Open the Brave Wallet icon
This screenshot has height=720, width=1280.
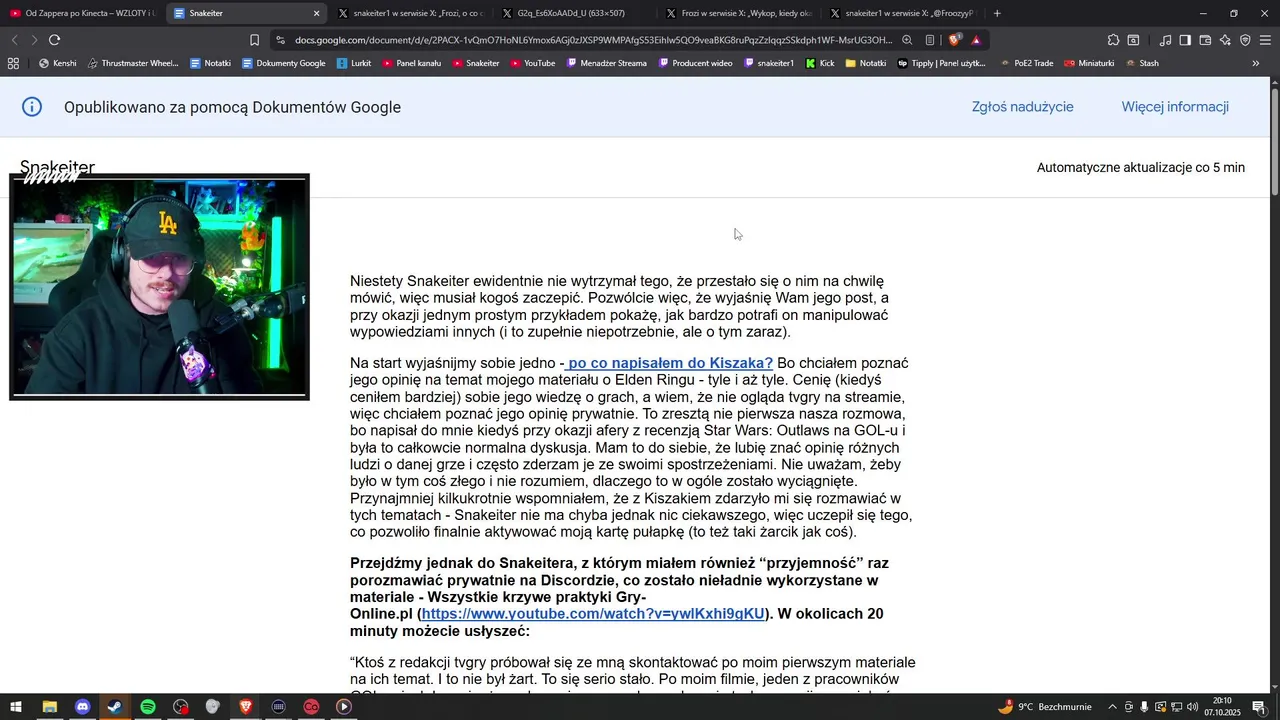click(1205, 40)
